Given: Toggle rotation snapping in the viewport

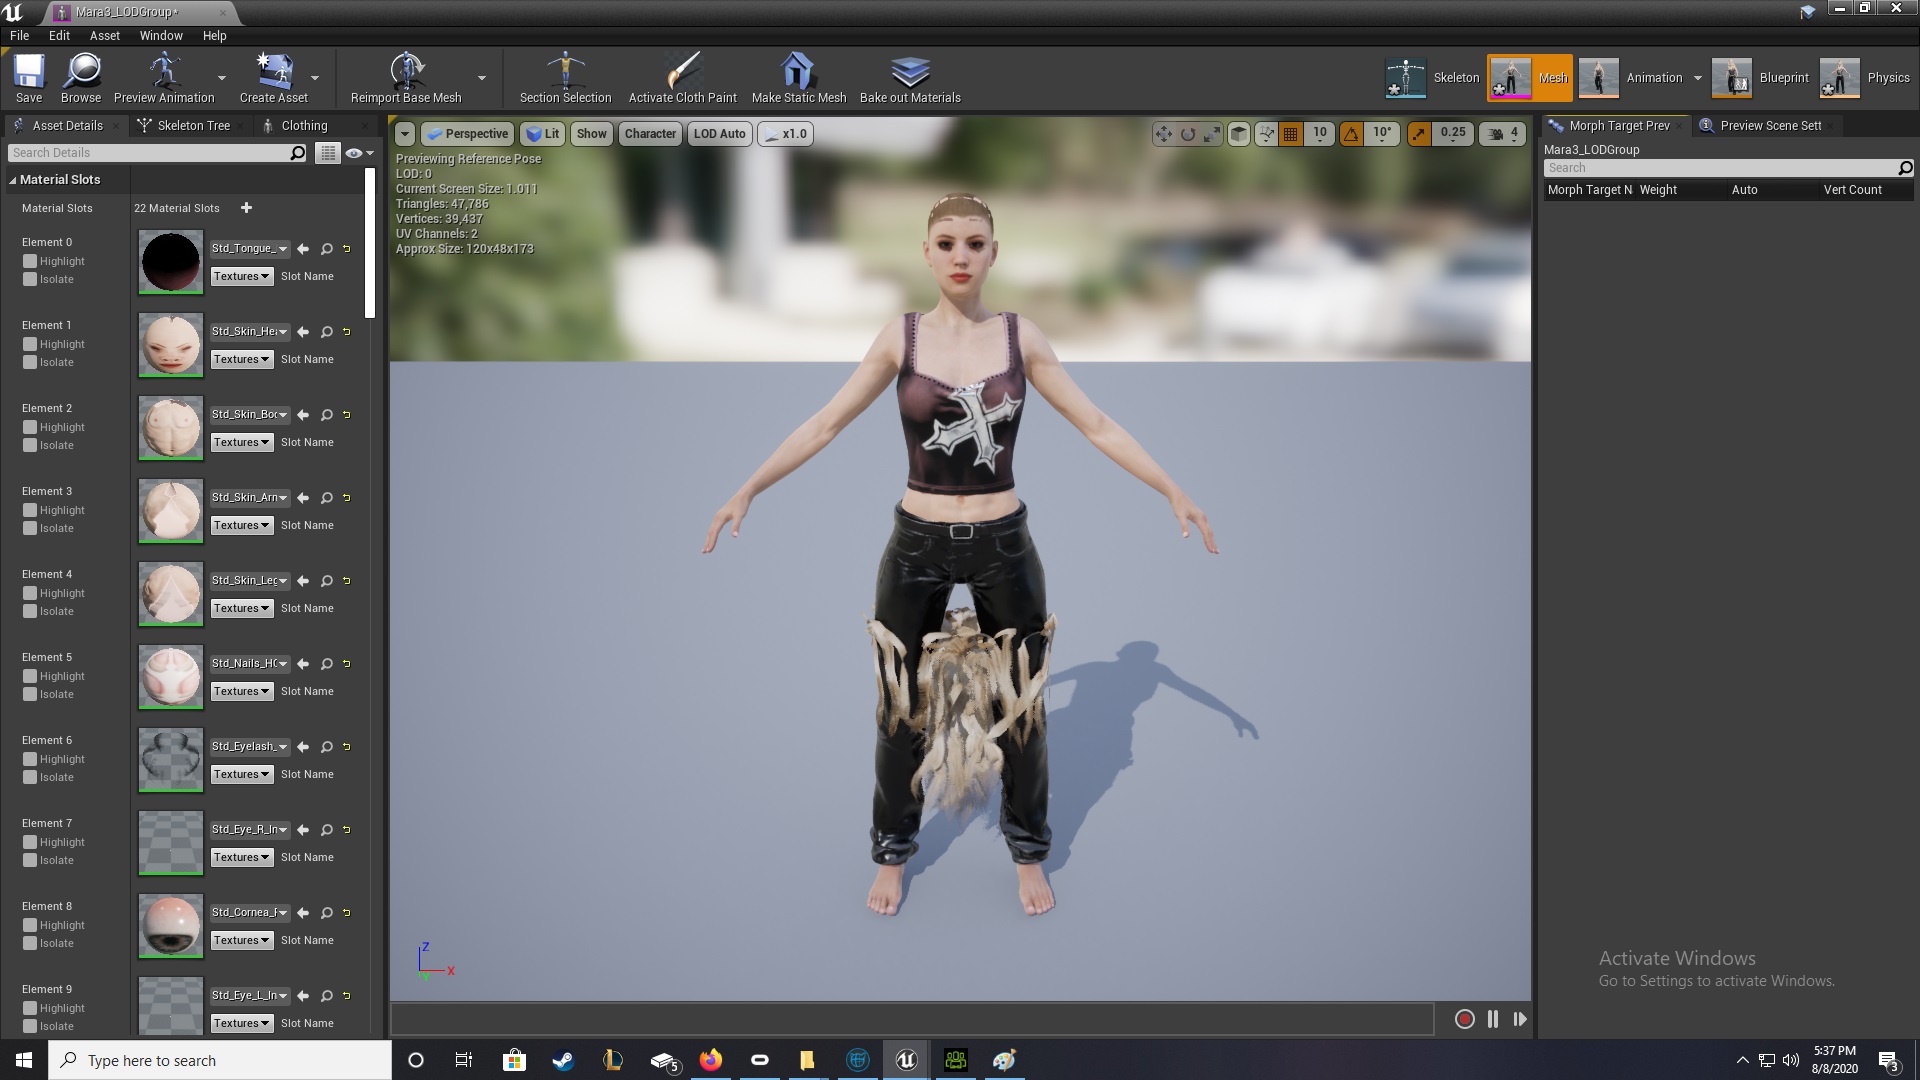Looking at the screenshot, I should (x=1351, y=134).
